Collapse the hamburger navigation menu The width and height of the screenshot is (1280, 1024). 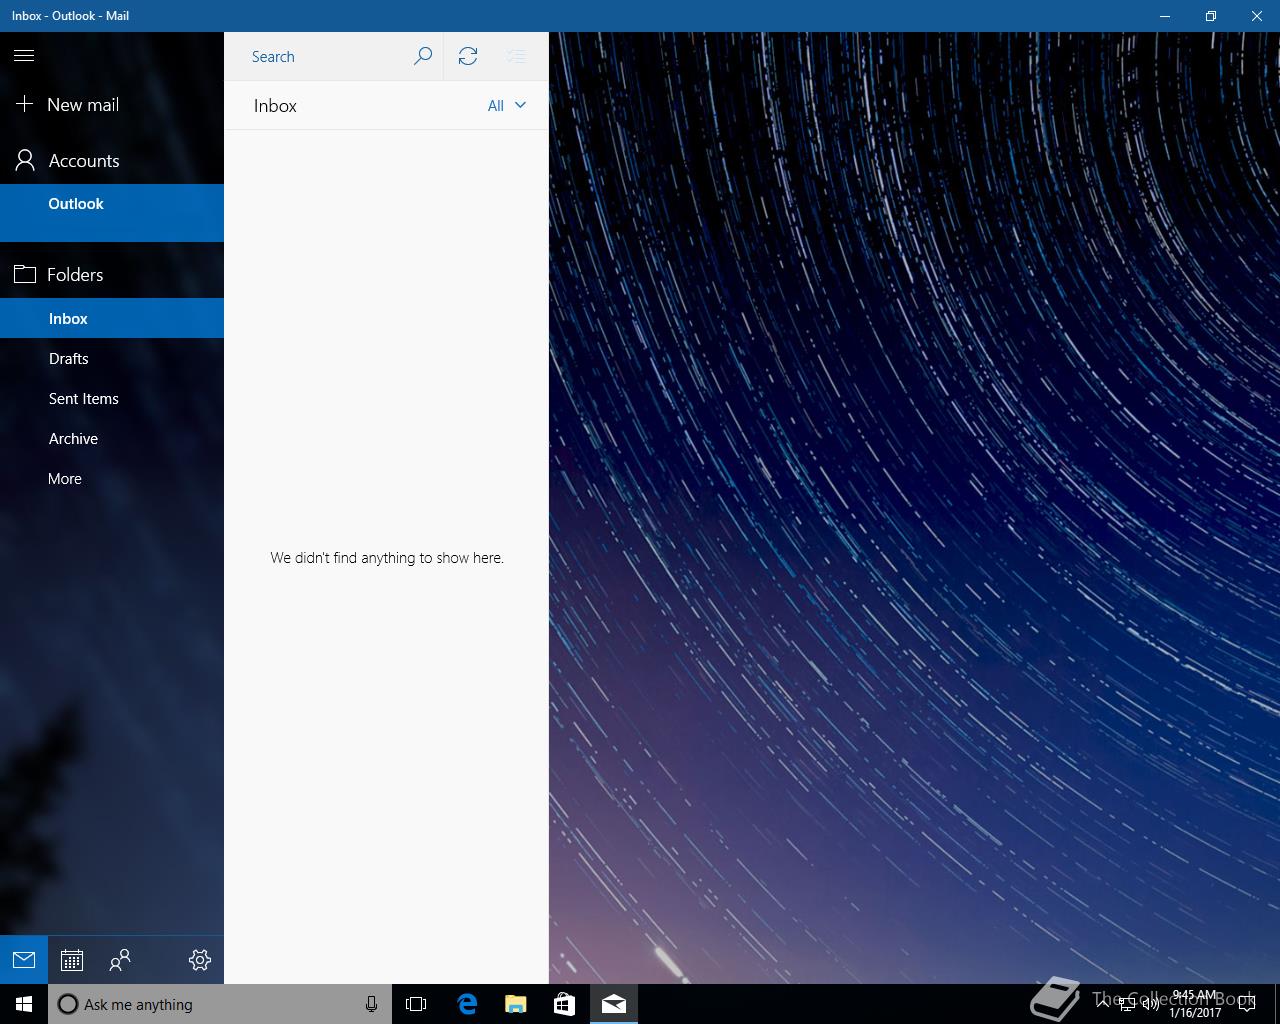[24, 56]
